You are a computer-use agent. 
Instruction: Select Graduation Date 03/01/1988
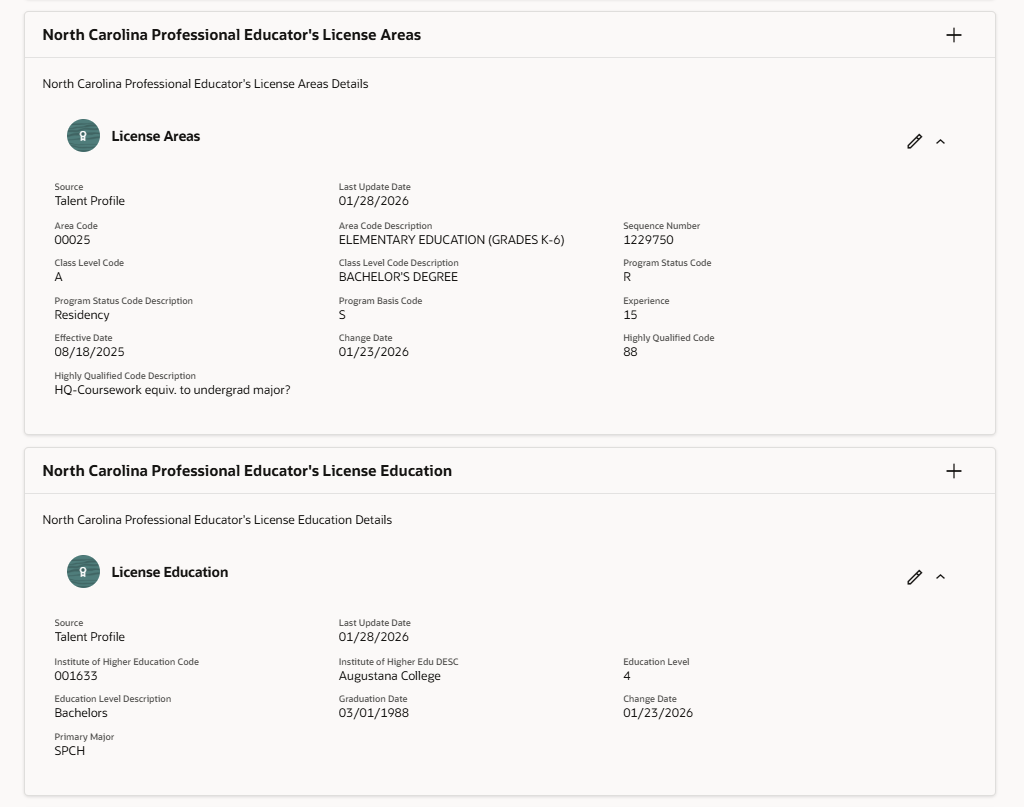click(x=374, y=713)
